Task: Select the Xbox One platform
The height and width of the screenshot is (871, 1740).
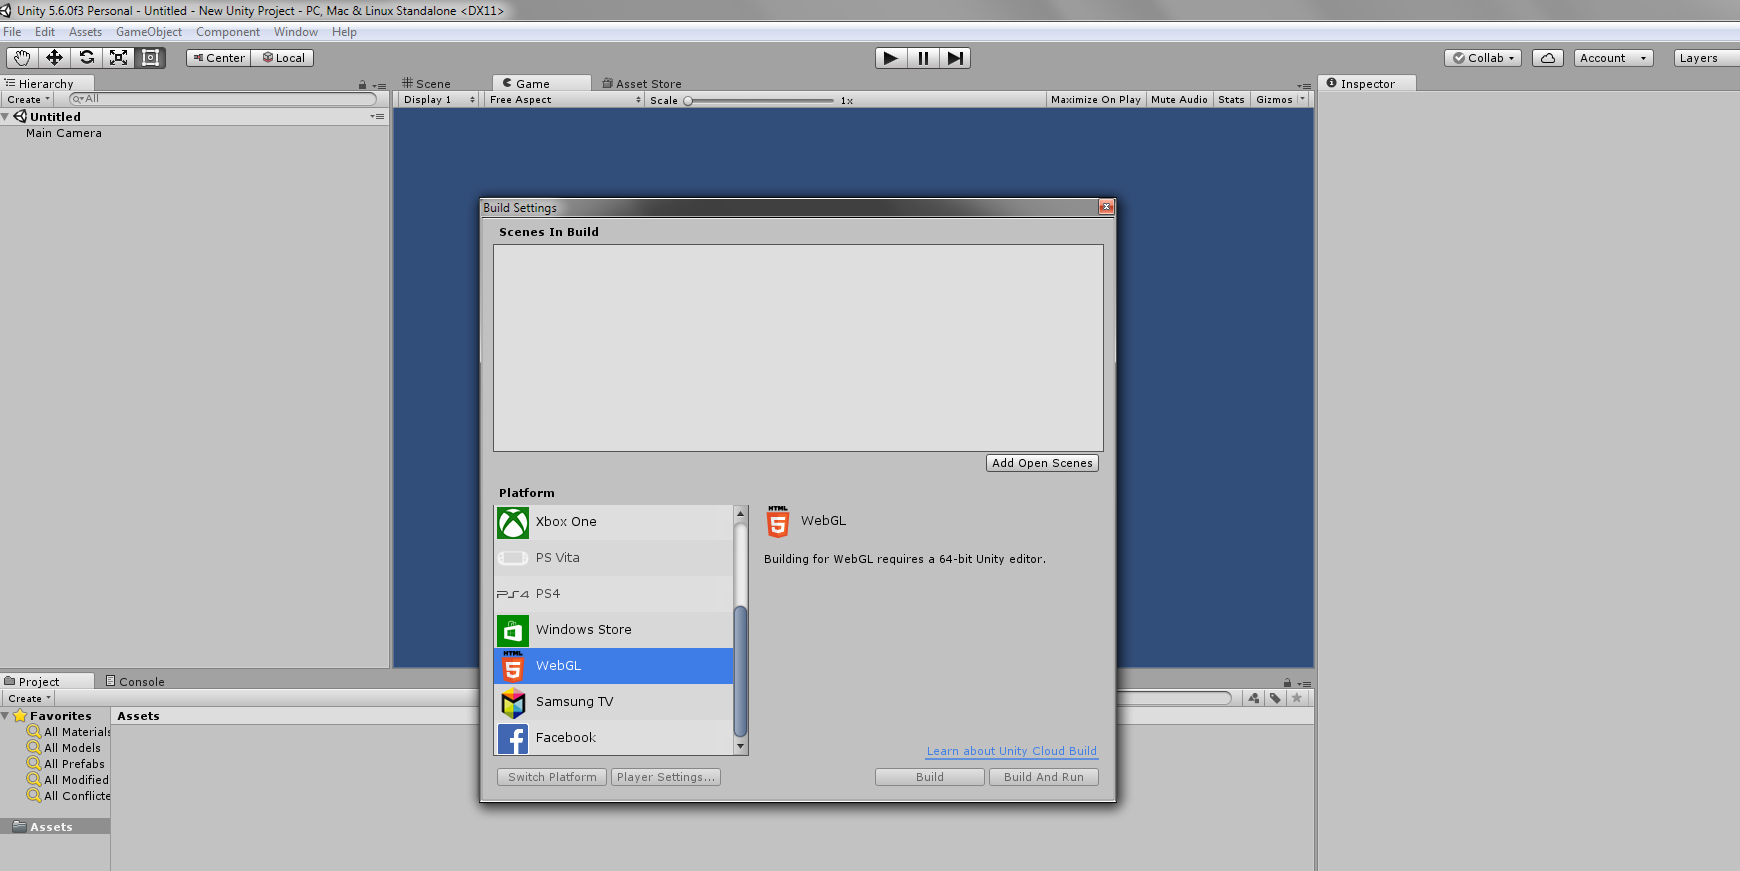Action: click(614, 522)
